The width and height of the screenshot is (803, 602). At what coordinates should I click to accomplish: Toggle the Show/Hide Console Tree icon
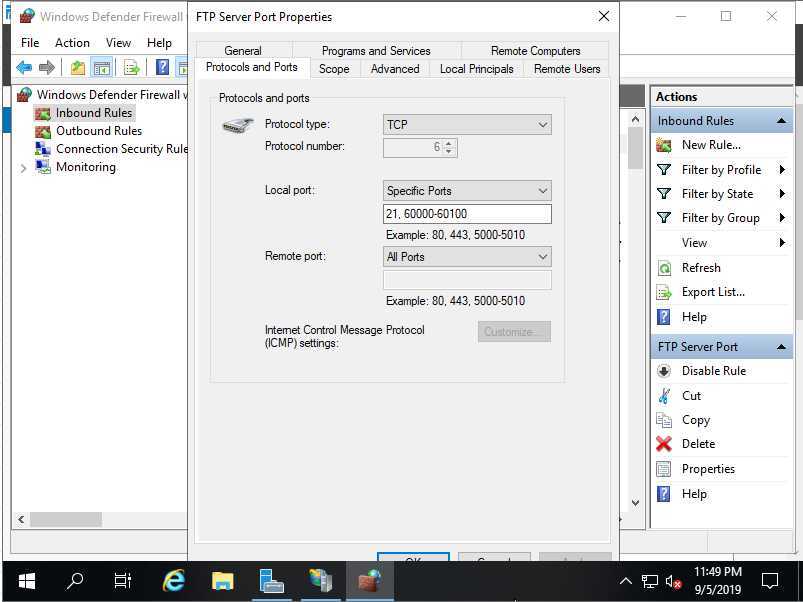(x=101, y=67)
